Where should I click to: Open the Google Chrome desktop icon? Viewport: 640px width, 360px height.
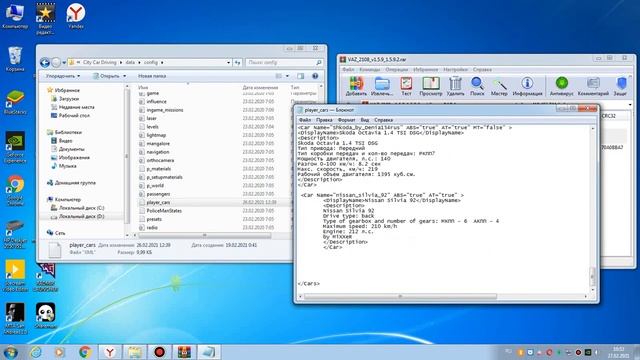click(x=15, y=190)
